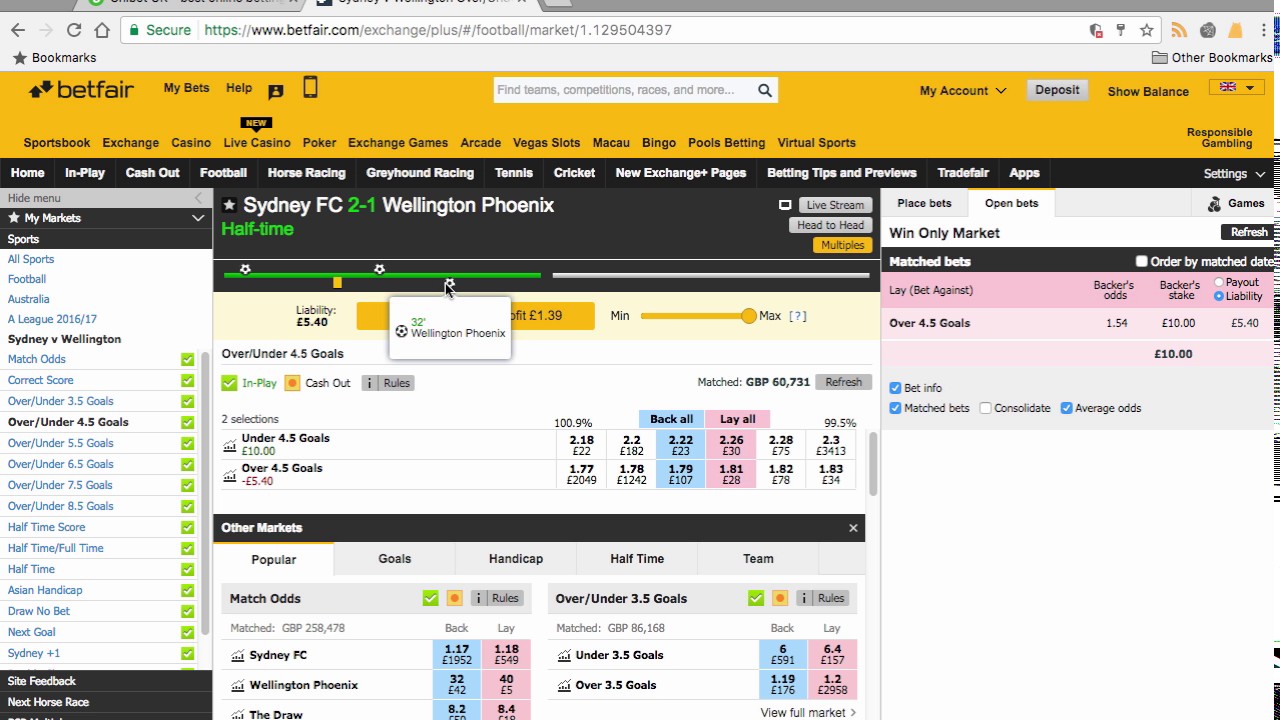1280x720 pixels.
Task: Click the yellow card marker on timeline
Action: click(x=337, y=282)
